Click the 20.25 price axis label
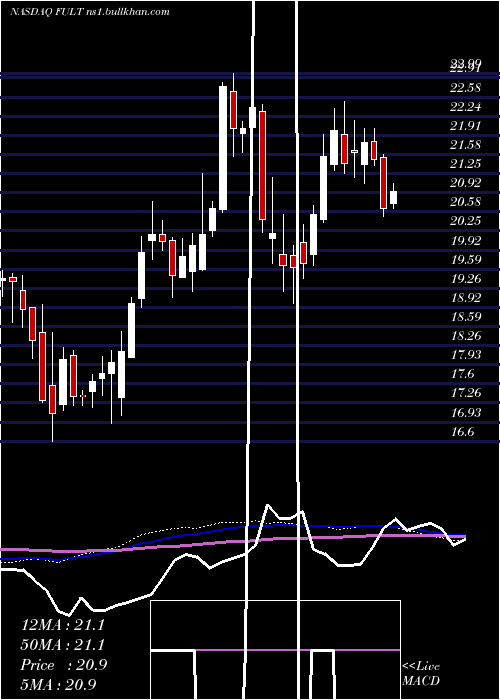The width and height of the screenshot is (500, 700). [x=466, y=221]
